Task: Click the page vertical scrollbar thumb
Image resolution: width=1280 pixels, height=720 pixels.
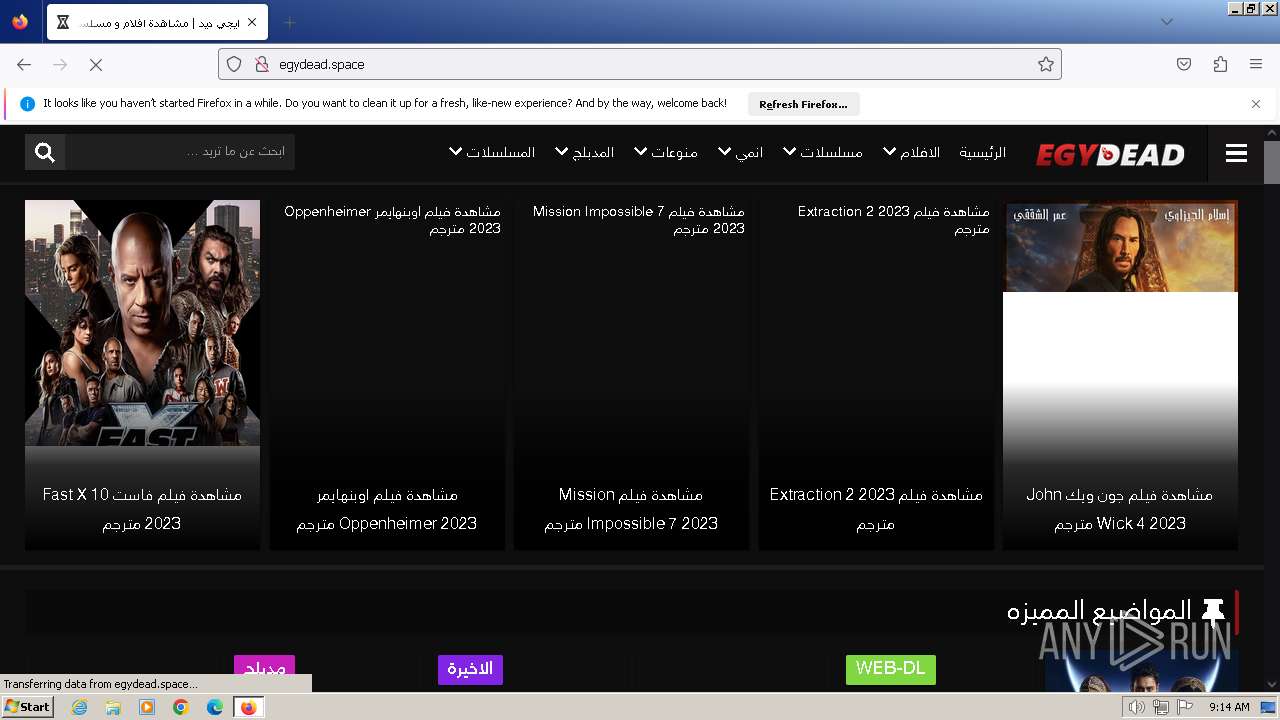Action: [x=1272, y=162]
